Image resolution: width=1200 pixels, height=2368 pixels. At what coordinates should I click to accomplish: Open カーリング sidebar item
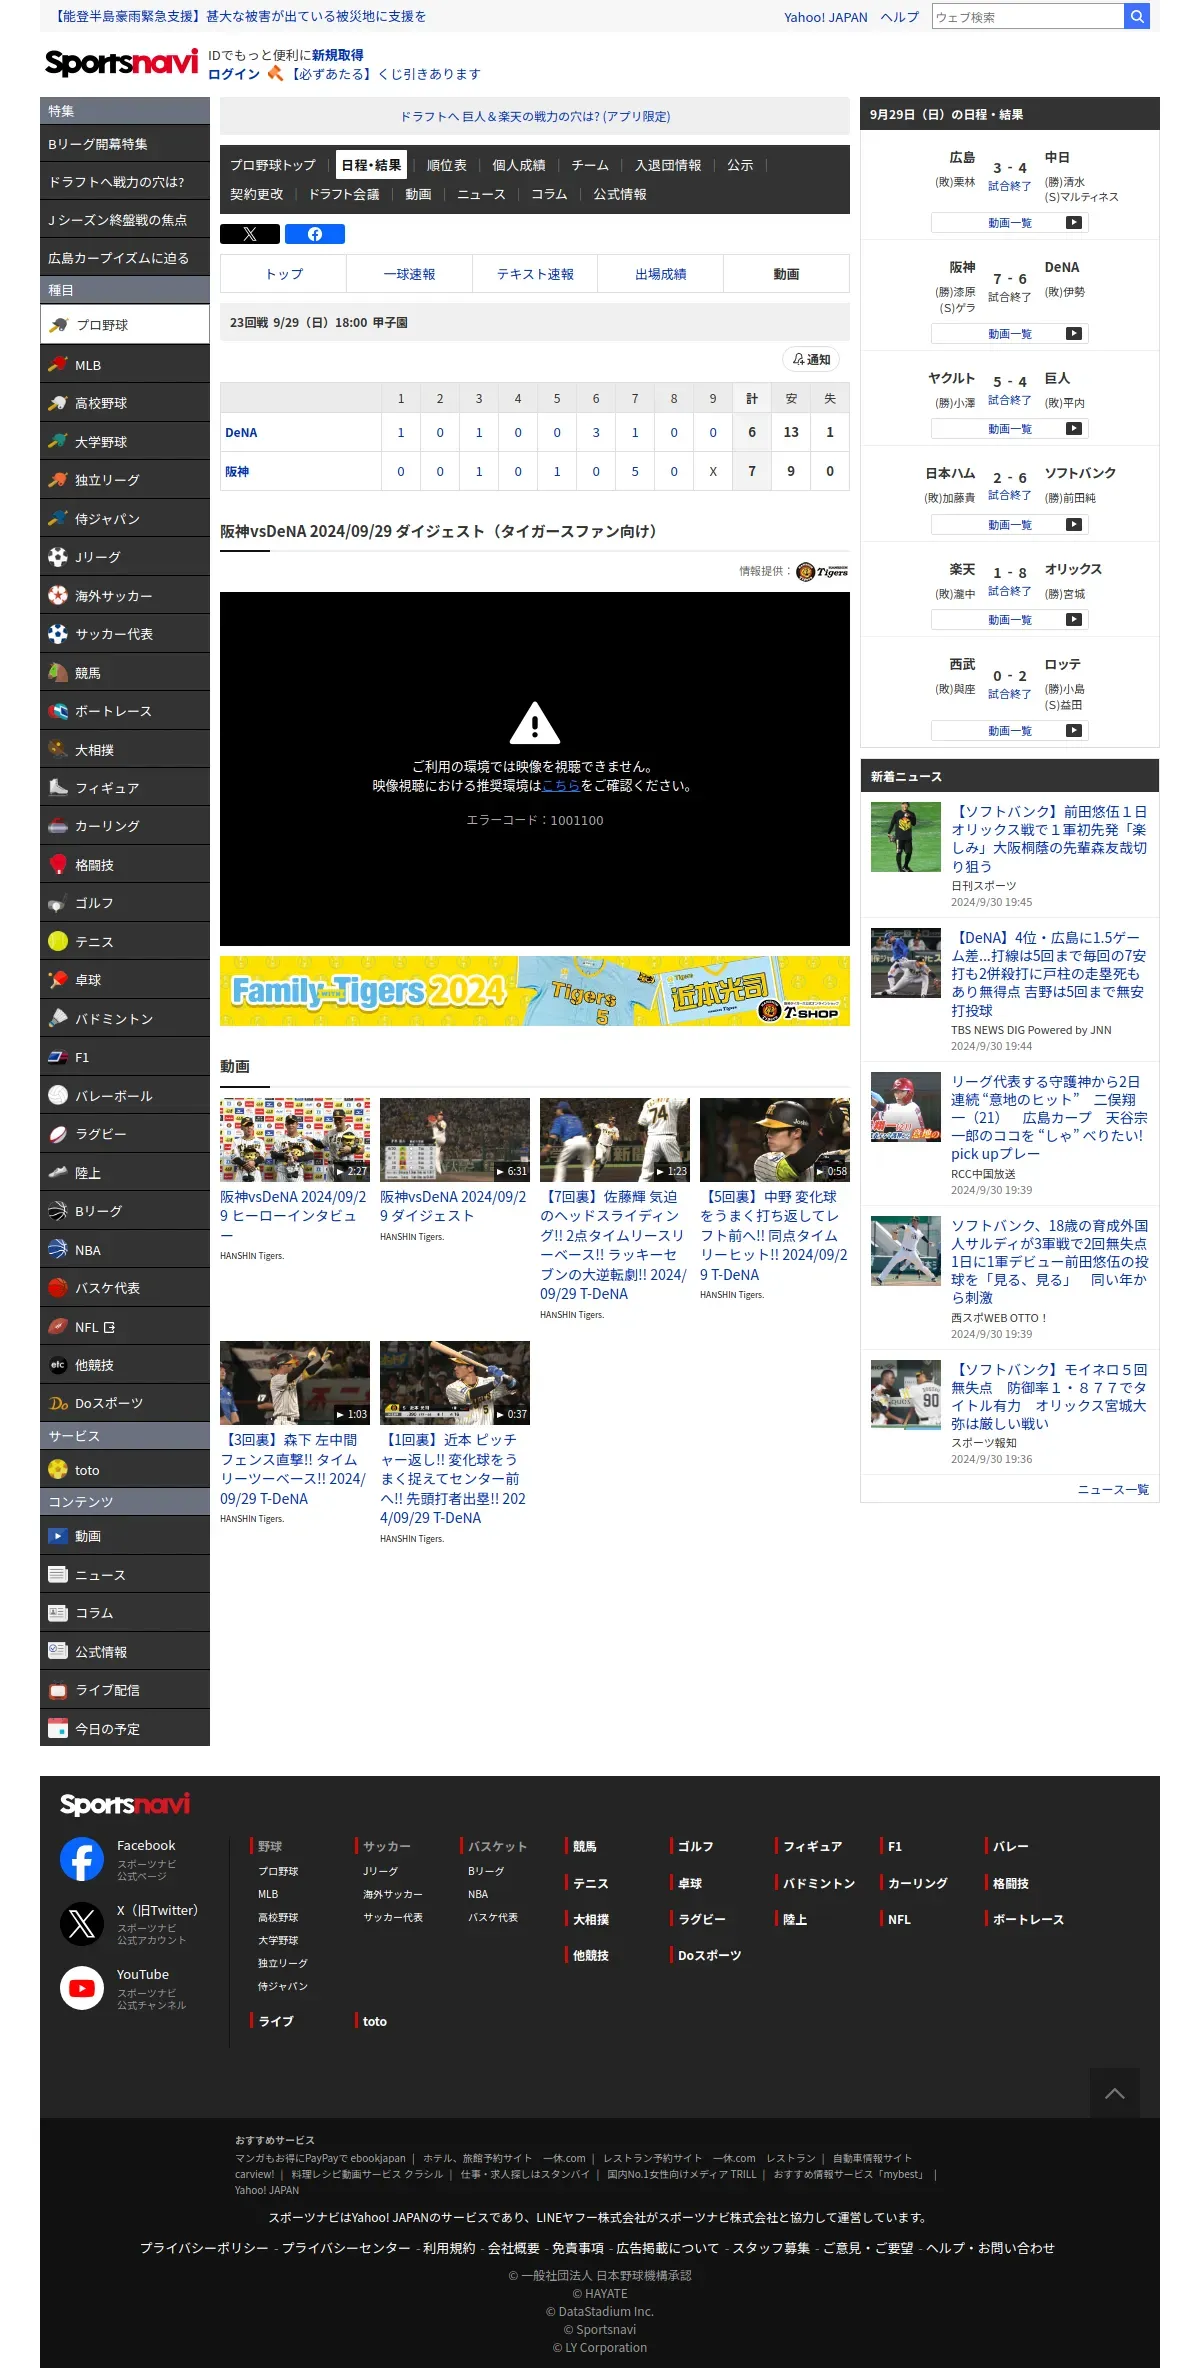(125, 826)
